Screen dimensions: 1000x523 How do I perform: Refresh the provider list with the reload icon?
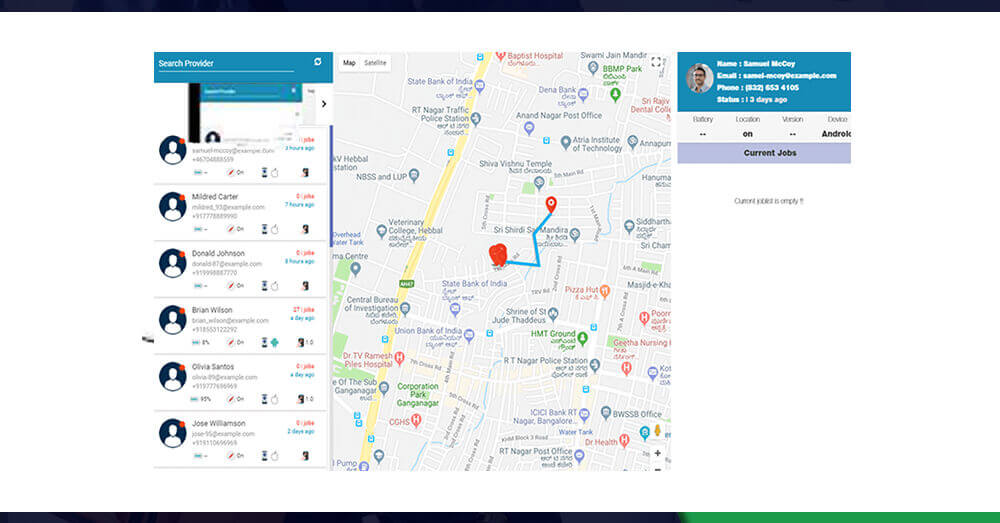click(318, 62)
